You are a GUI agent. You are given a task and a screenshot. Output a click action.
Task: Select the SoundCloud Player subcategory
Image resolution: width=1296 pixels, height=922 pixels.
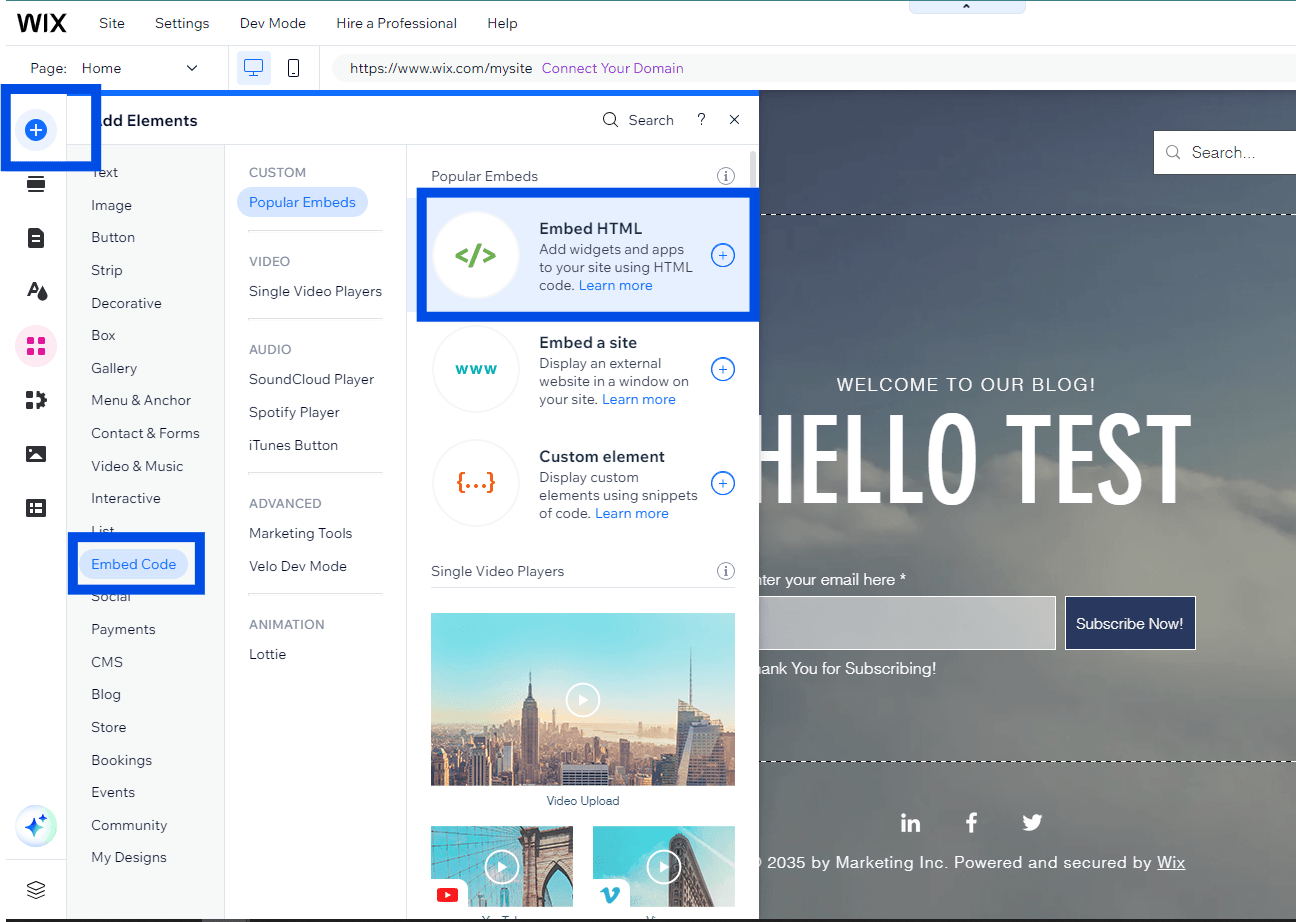(x=311, y=379)
